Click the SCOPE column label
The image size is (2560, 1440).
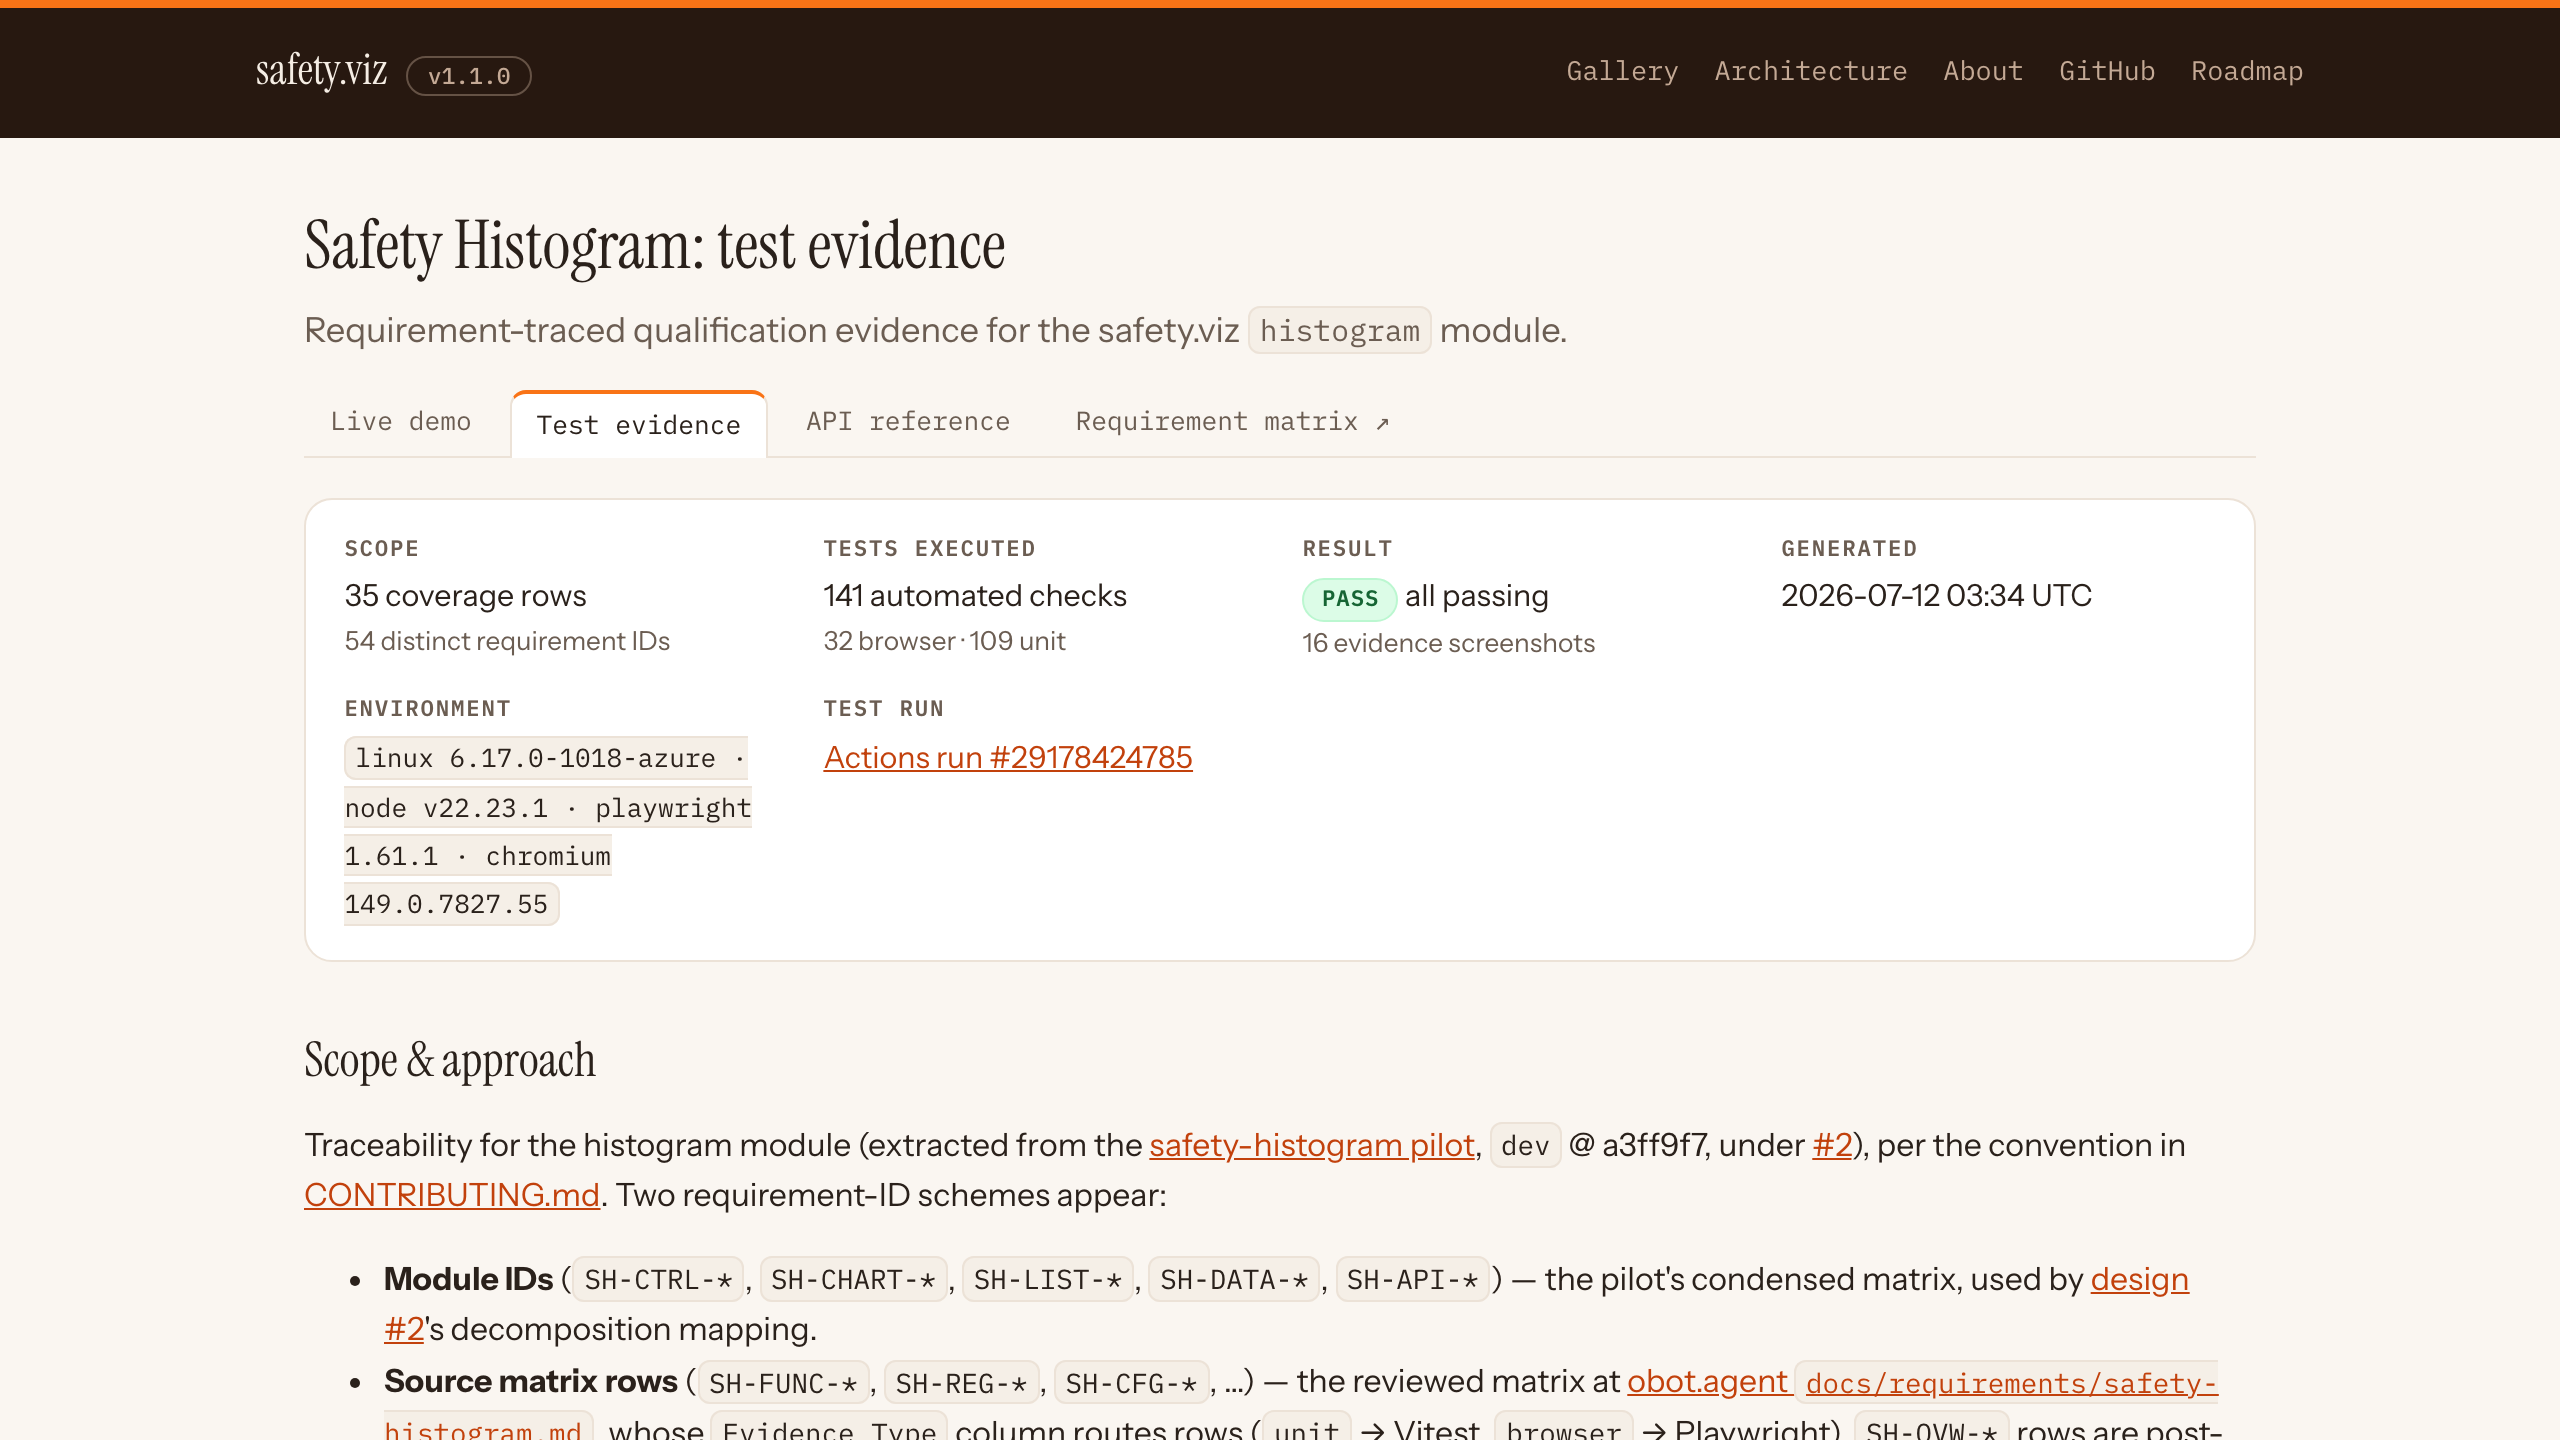[x=382, y=549]
